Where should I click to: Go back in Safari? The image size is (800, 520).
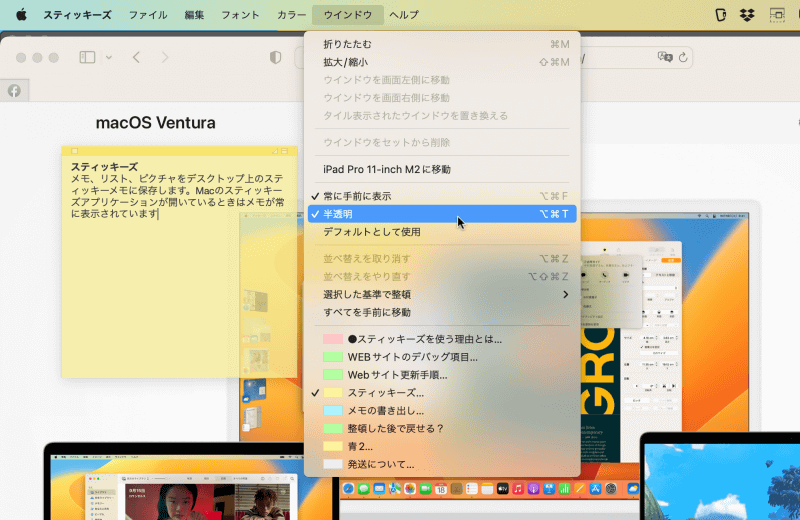click(136, 57)
